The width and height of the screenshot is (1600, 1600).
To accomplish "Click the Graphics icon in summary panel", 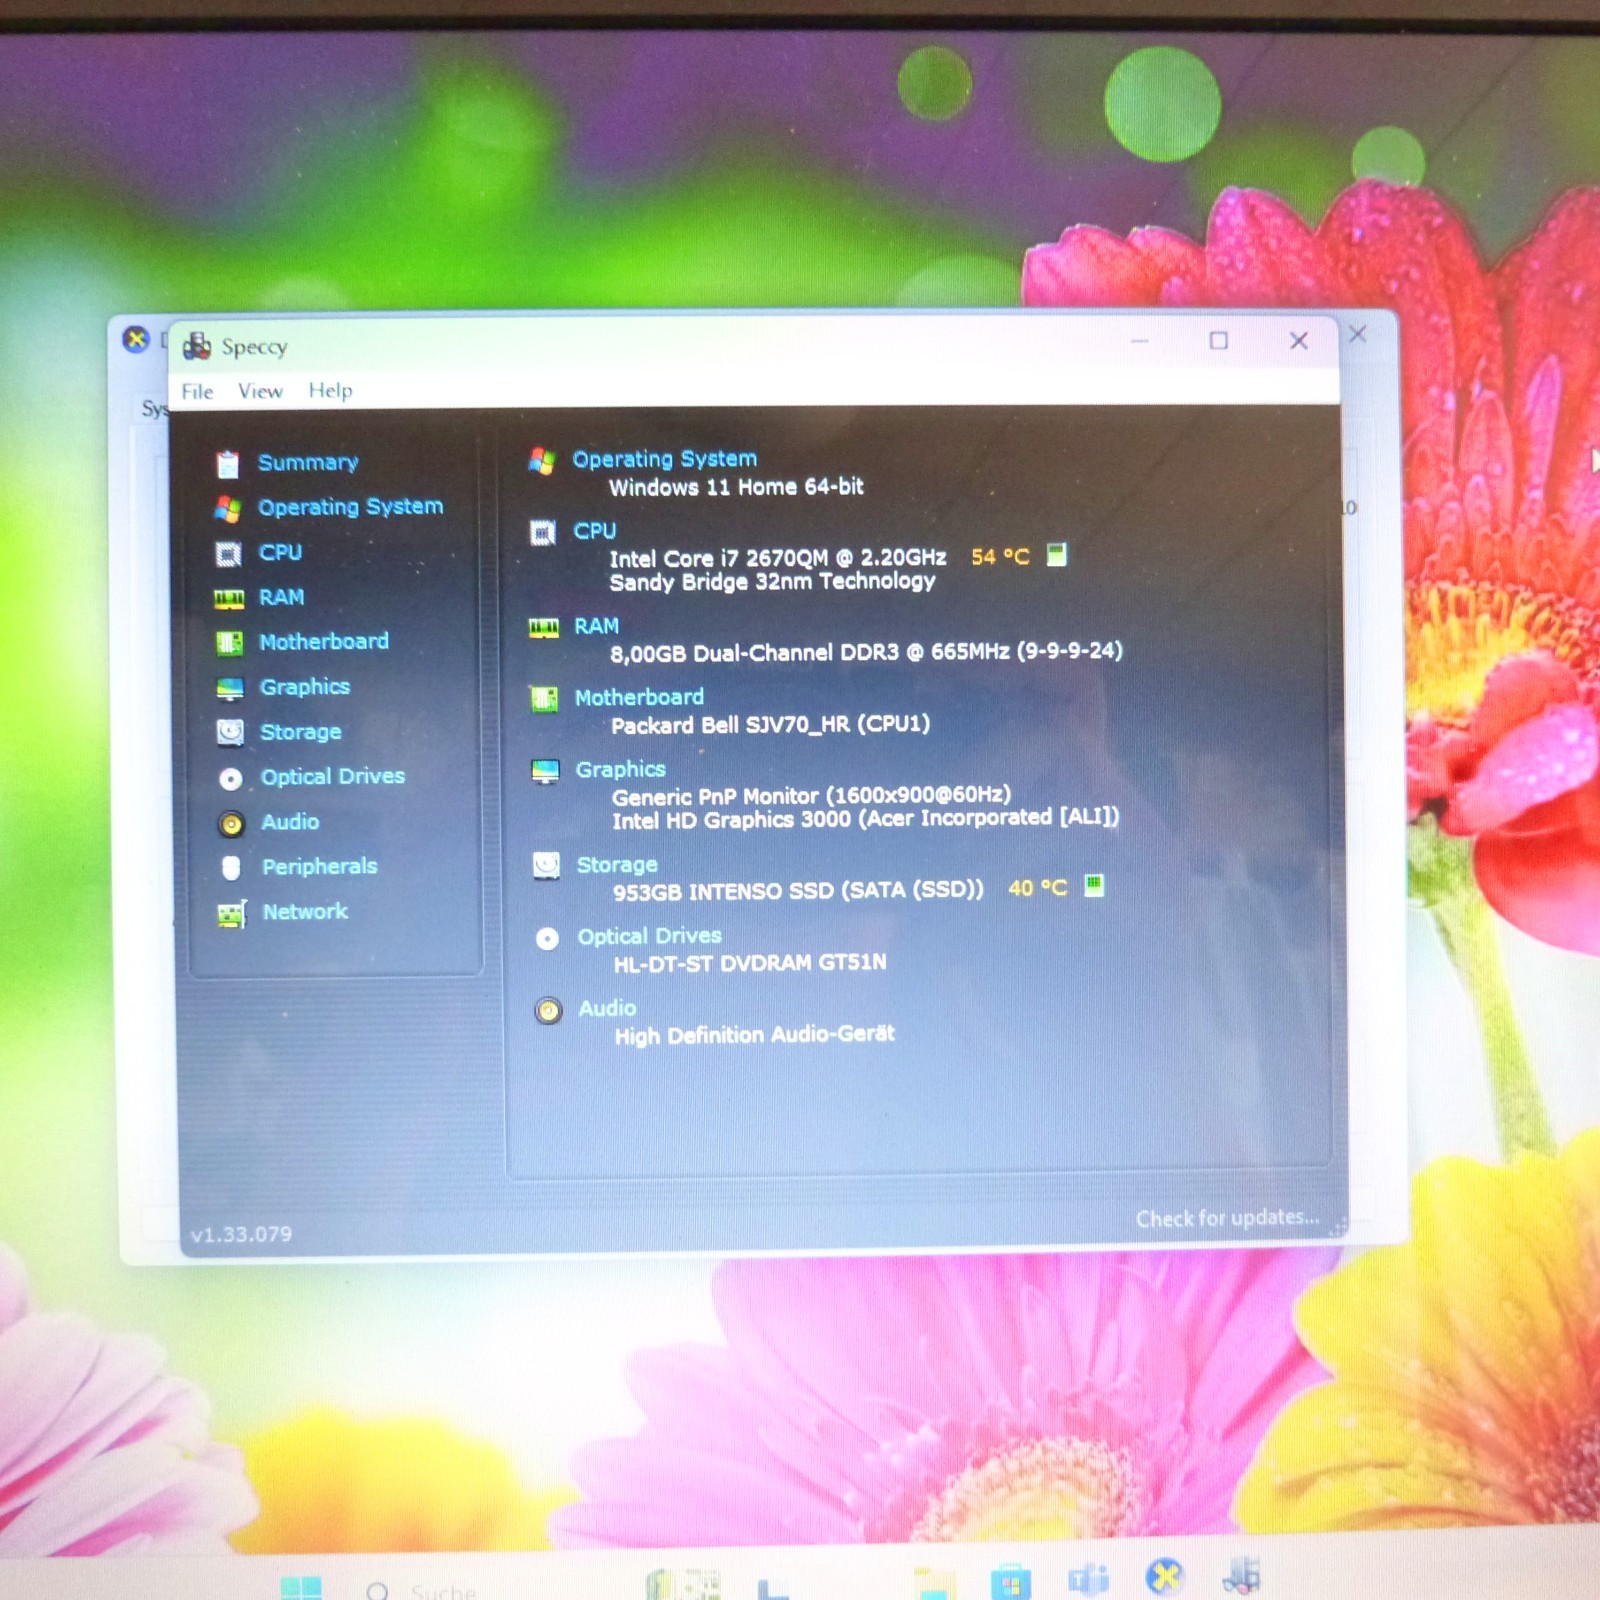I will [545, 771].
